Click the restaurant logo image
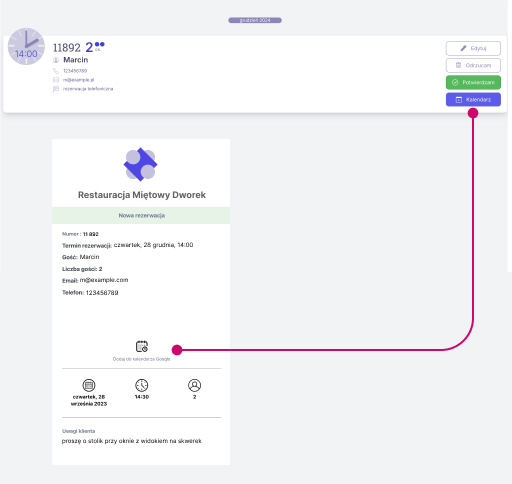 [x=140, y=164]
